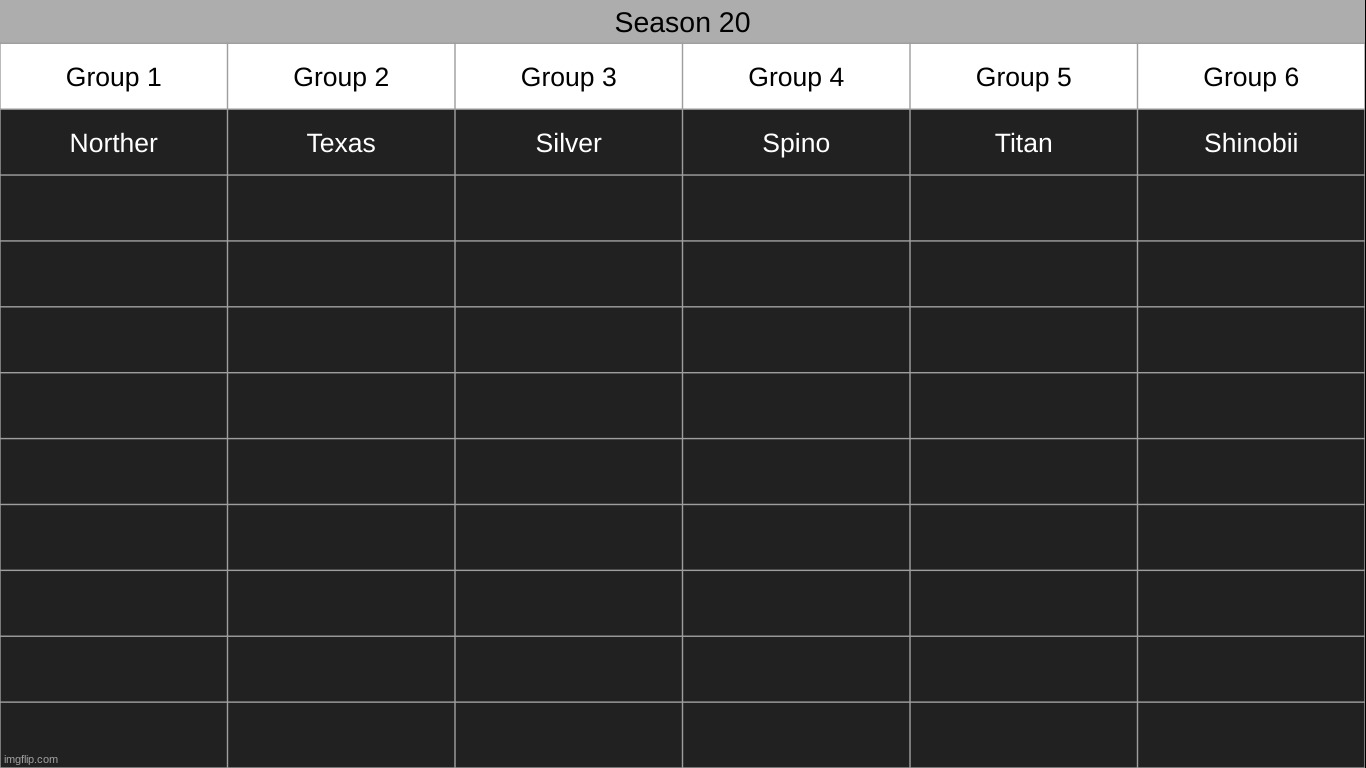This screenshot has height=768, width=1366.
Task: Click the Season 20 title bar
Action: 682,22
